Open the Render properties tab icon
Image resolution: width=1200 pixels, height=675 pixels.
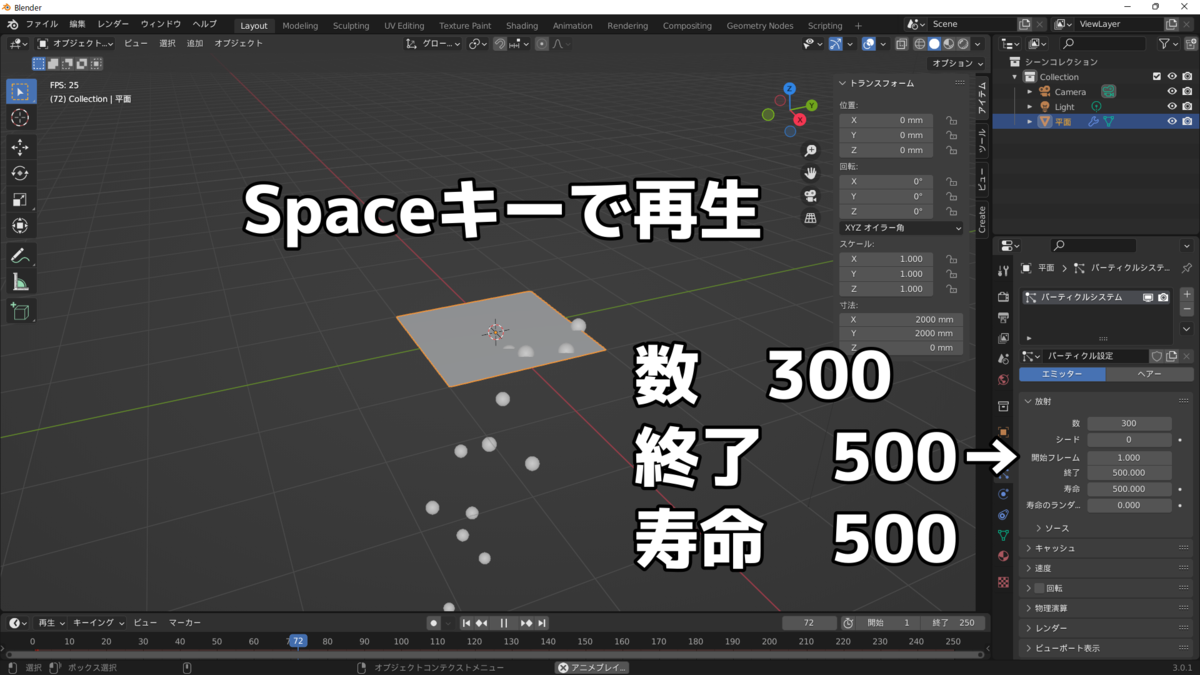[x=1003, y=297]
